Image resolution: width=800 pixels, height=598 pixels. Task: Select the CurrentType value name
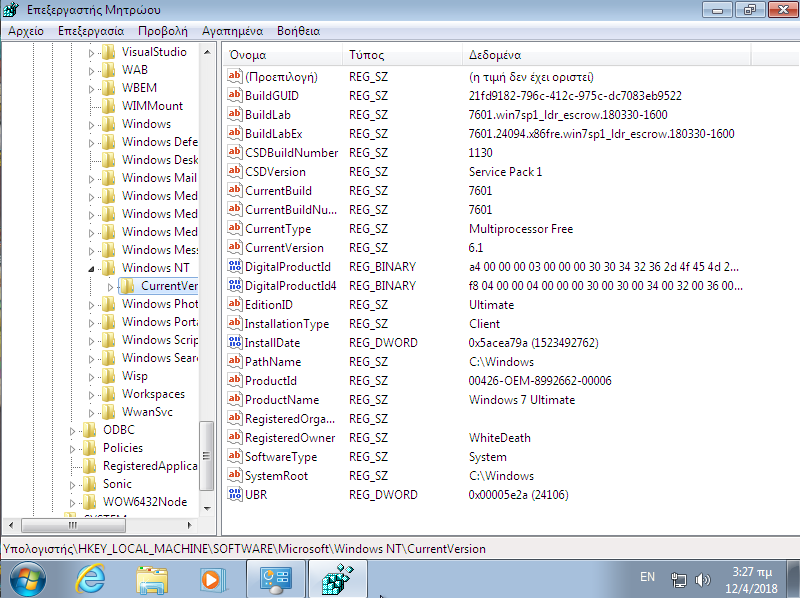coord(278,229)
